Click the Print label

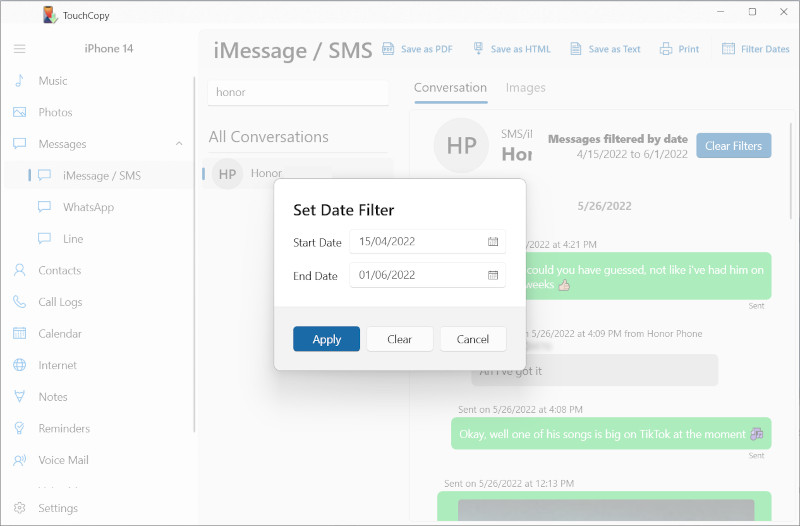(689, 49)
